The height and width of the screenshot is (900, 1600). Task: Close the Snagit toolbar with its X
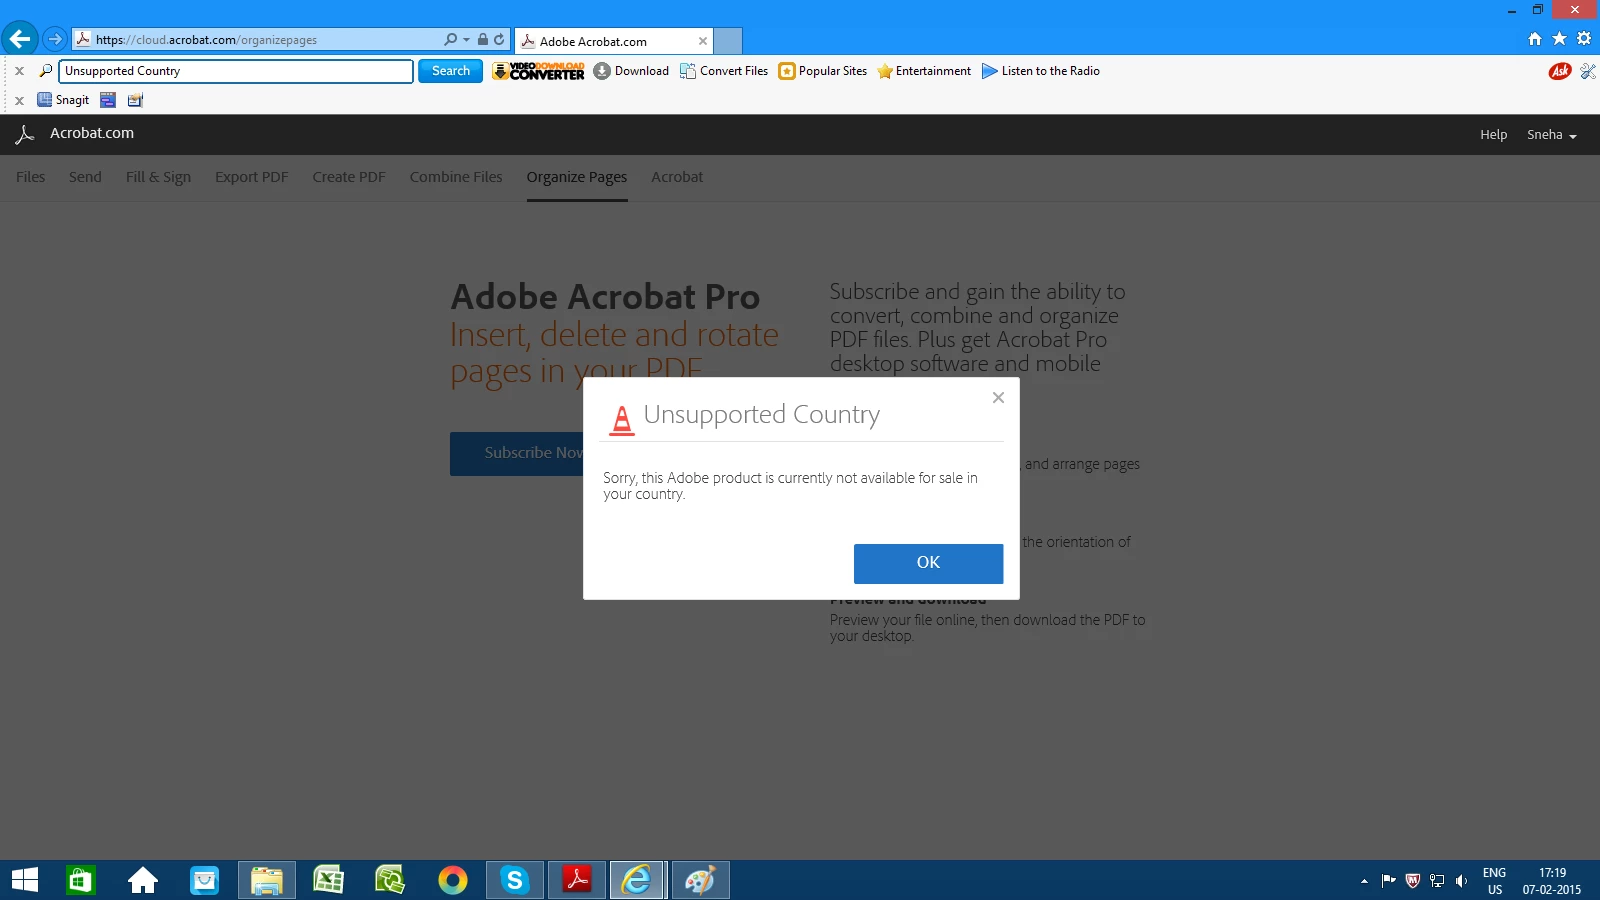tap(19, 100)
